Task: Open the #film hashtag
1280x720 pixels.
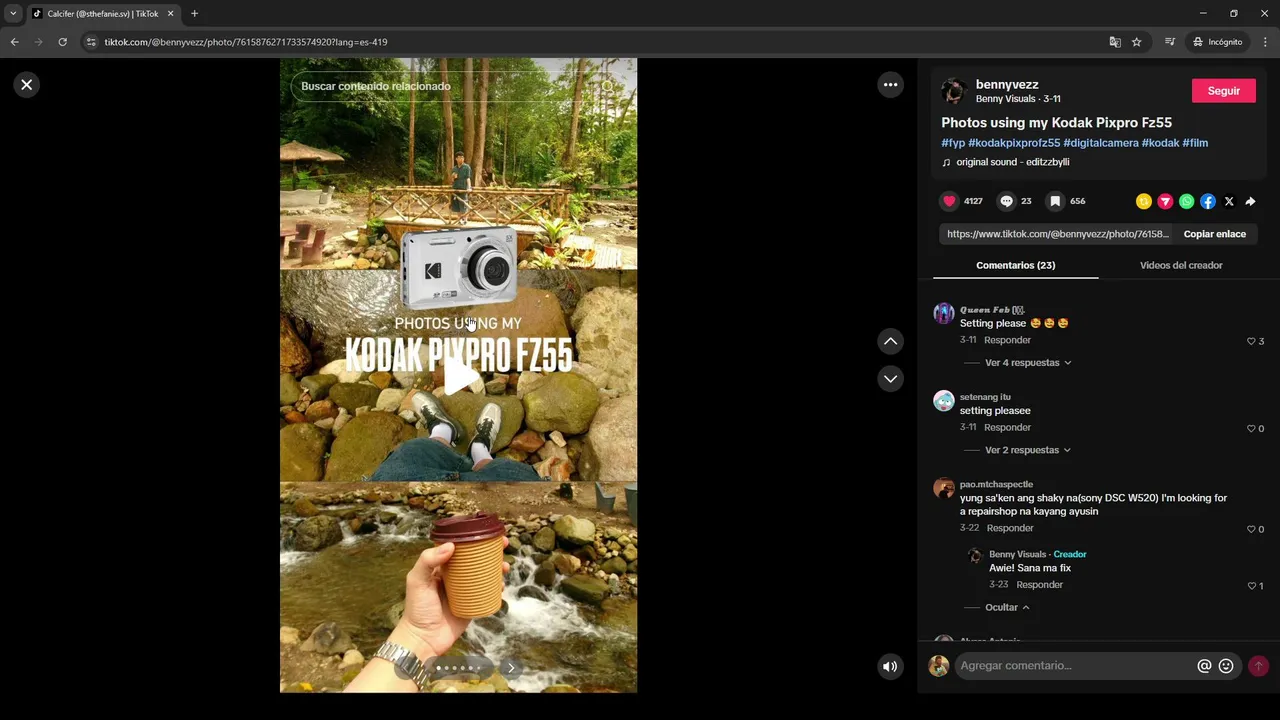Action: [1195, 143]
